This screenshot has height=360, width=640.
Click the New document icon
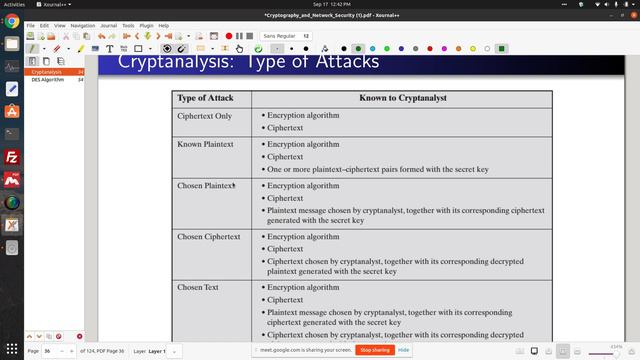tap(41, 36)
